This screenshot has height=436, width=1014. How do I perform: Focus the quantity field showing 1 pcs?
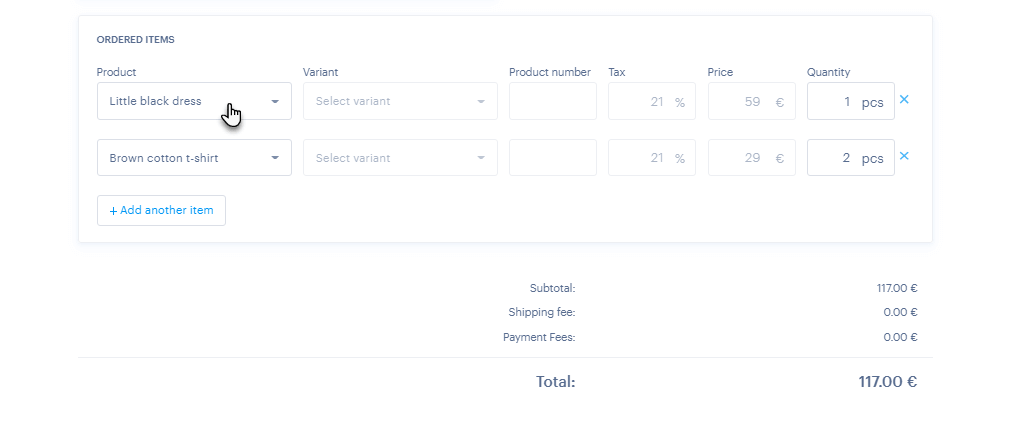pos(849,101)
